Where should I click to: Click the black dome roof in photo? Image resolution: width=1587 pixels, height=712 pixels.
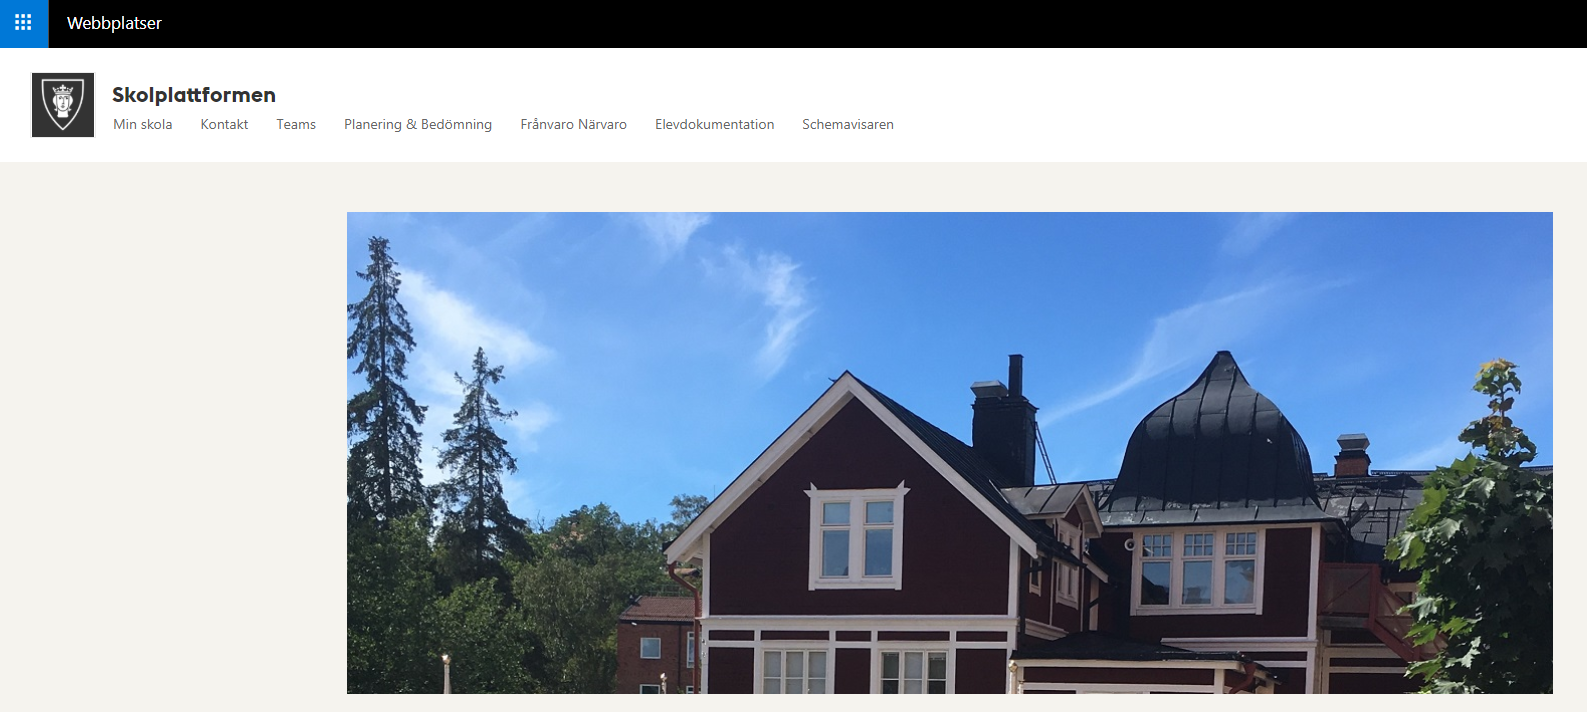pyautogui.click(x=1216, y=435)
